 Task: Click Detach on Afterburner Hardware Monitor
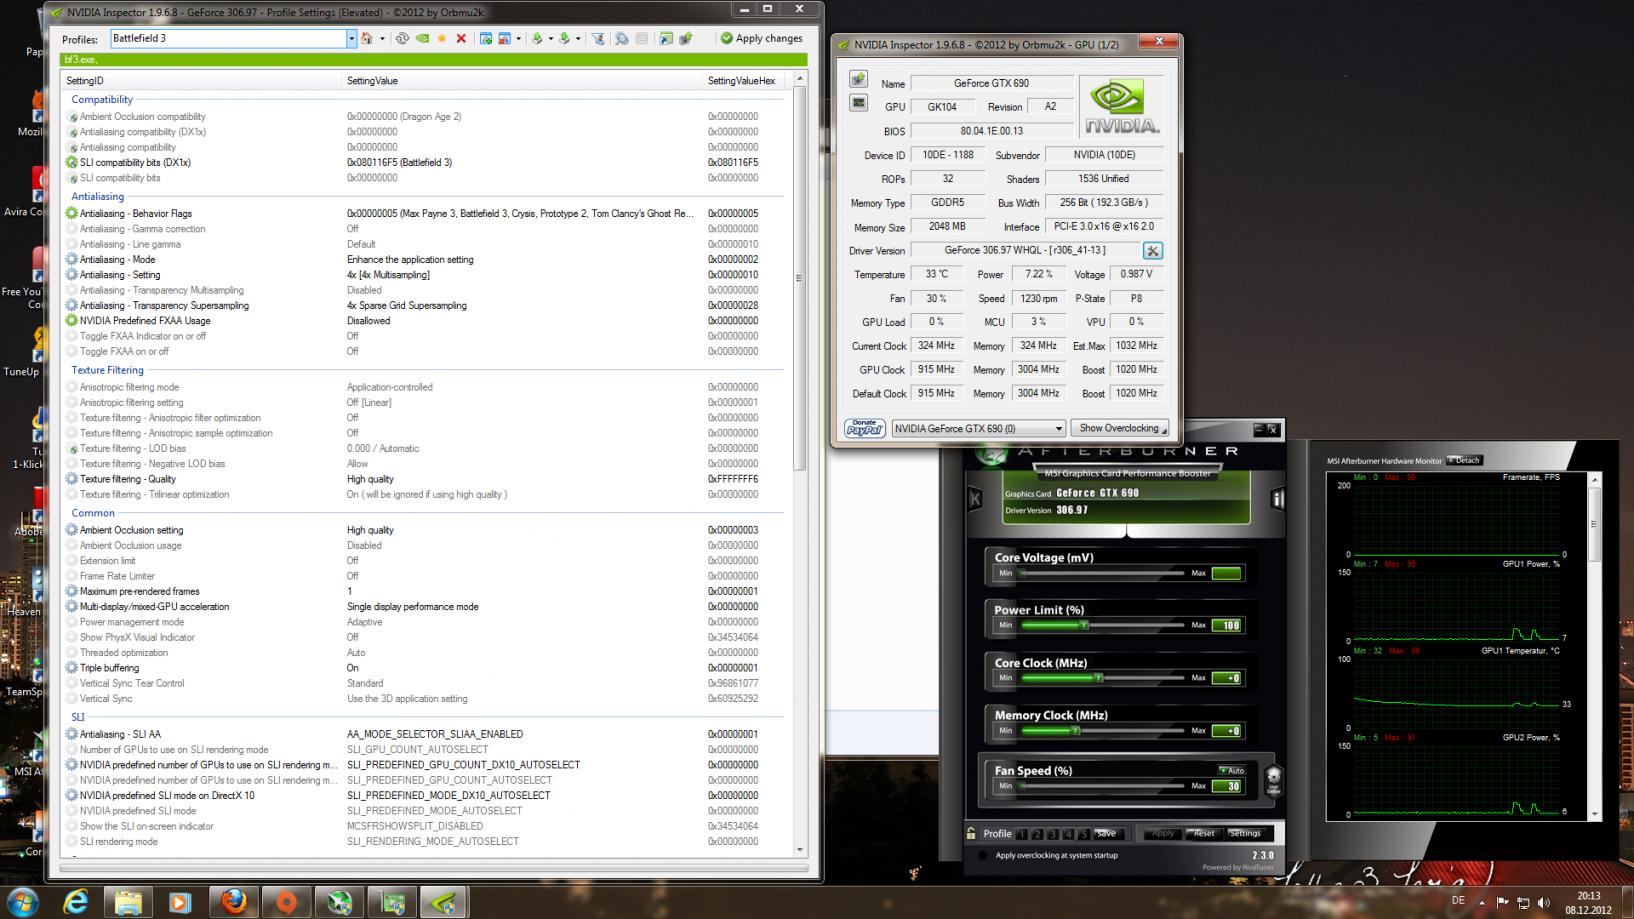(x=1465, y=460)
